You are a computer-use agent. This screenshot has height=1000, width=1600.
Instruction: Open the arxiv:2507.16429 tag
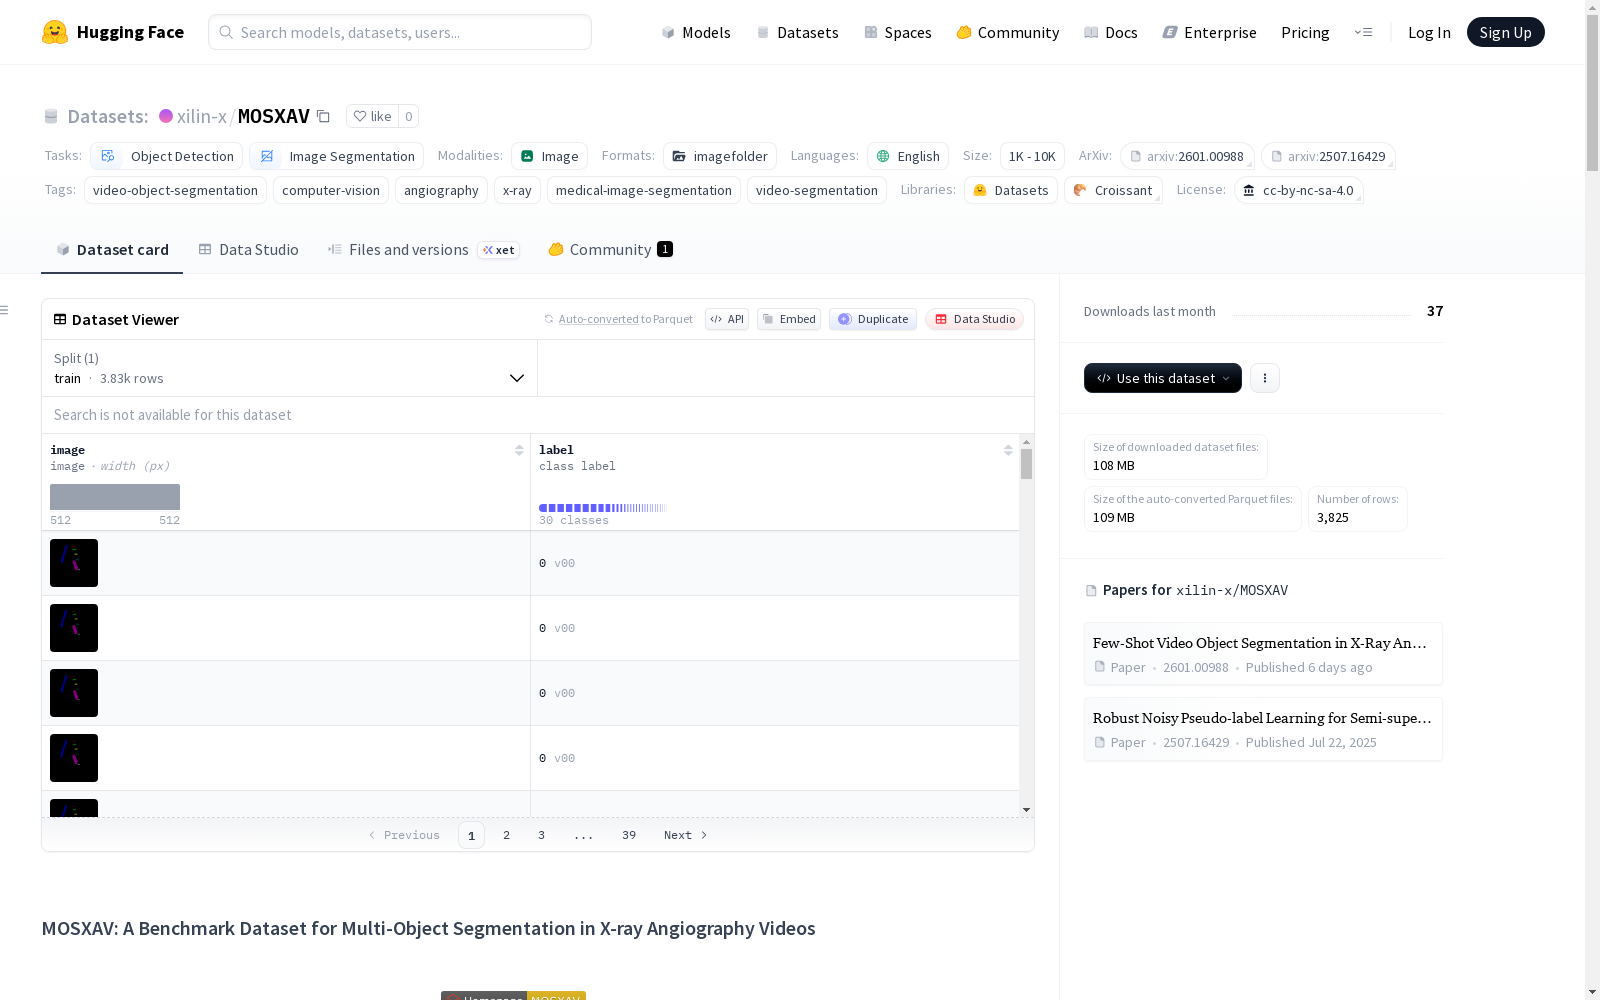[1328, 156]
